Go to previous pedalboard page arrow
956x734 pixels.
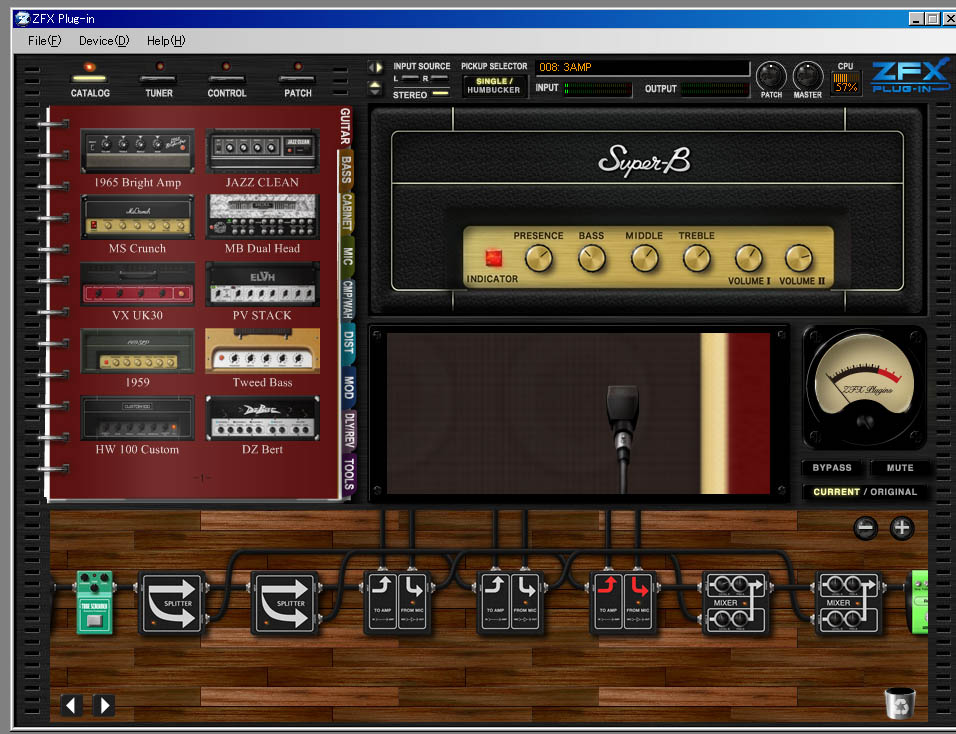coord(71,705)
